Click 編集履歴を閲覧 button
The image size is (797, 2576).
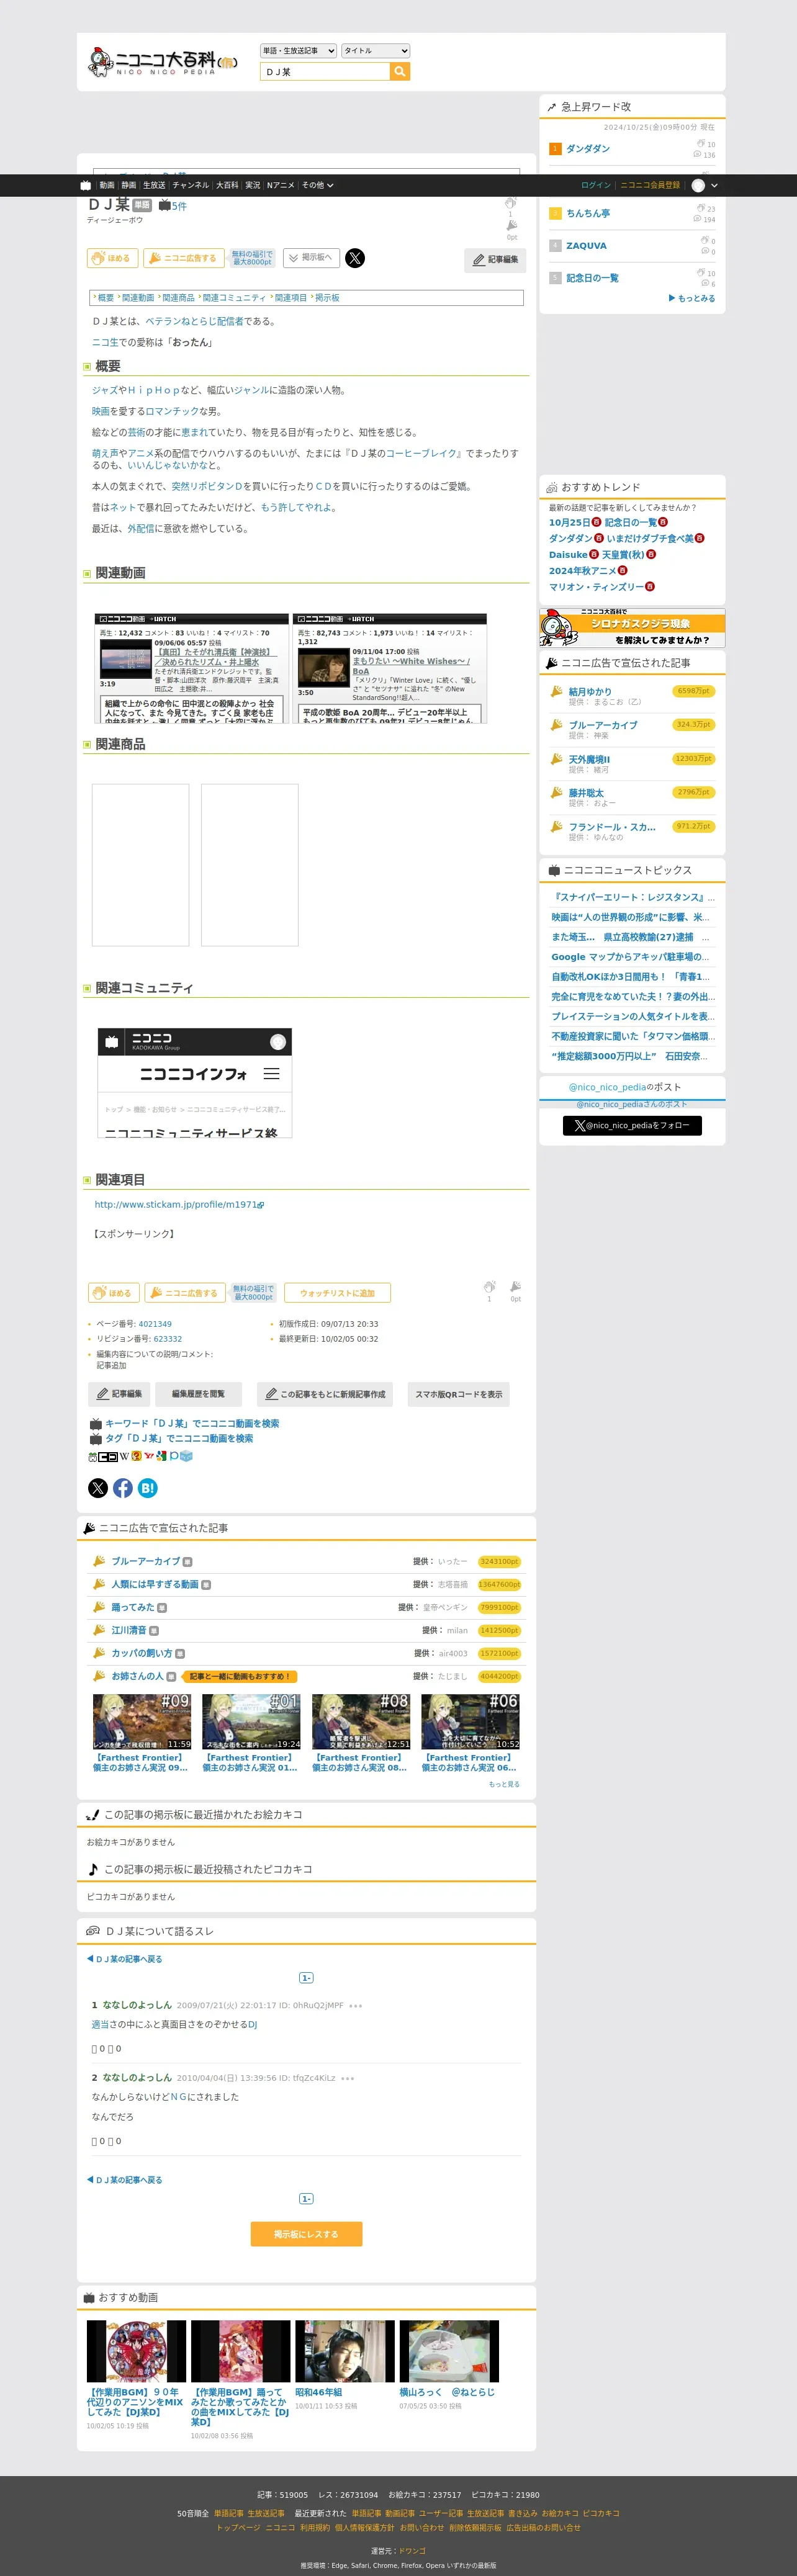click(198, 1394)
